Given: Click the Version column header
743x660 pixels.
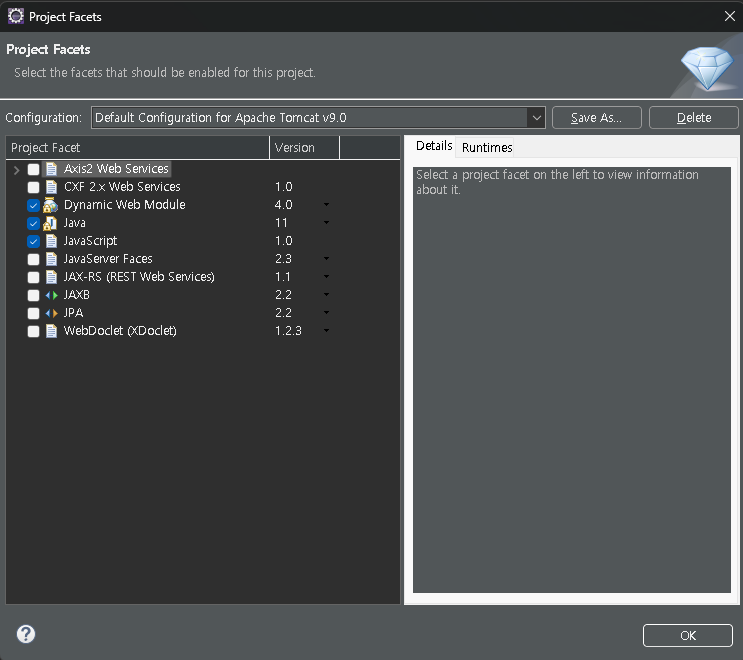Looking at the screenshot, I should pos(305,148).
